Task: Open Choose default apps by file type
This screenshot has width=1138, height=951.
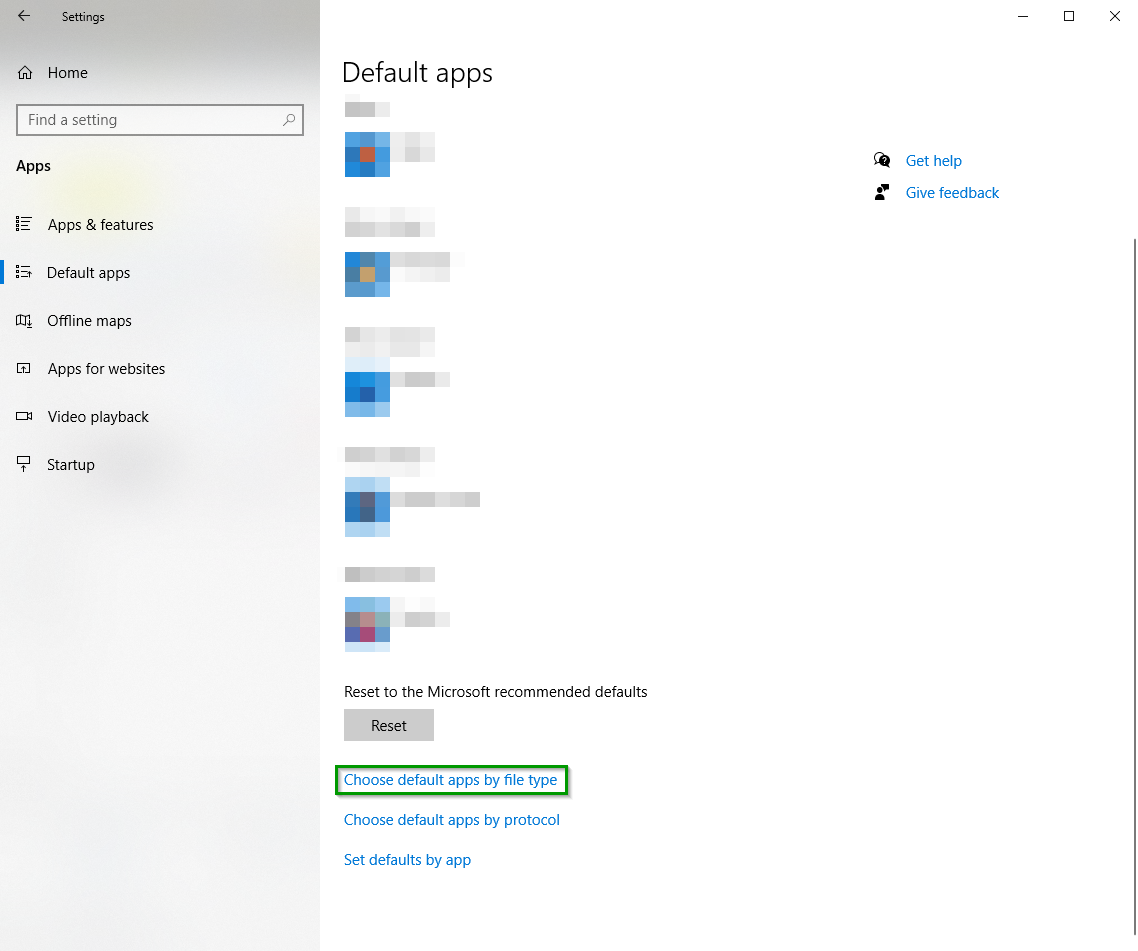Action: (x=450, y=780)
